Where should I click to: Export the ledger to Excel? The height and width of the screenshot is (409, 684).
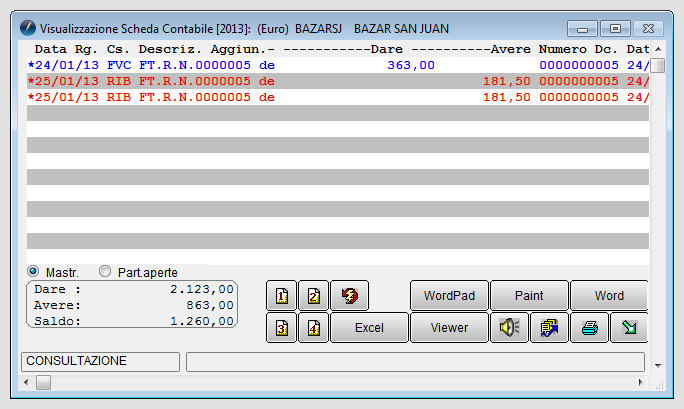click(369, 327)
